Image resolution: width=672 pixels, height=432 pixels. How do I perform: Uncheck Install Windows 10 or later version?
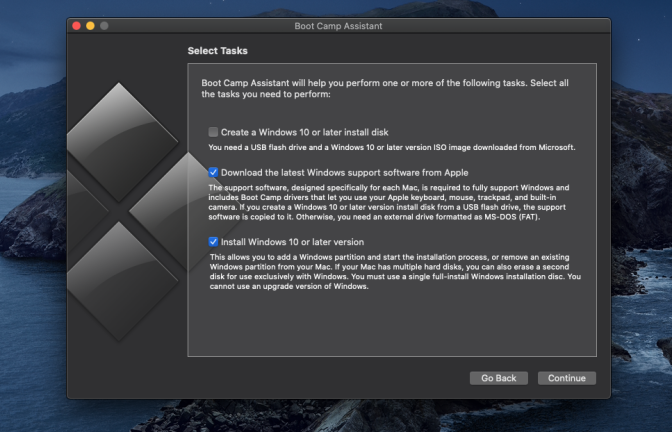[213, 242]
